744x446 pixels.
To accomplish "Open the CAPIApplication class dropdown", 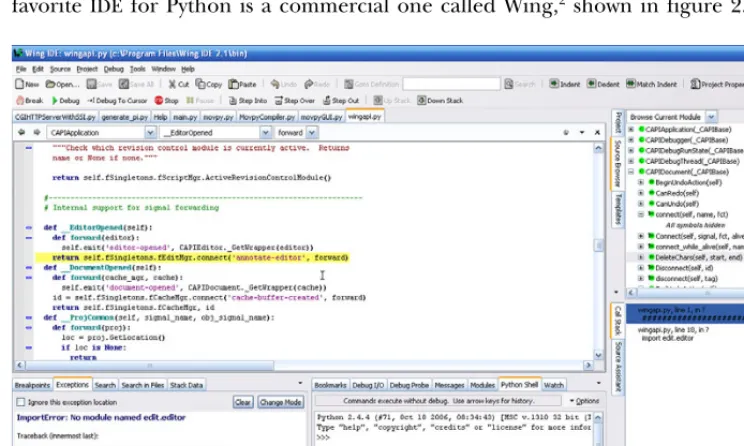I will (x=150, y=133).
